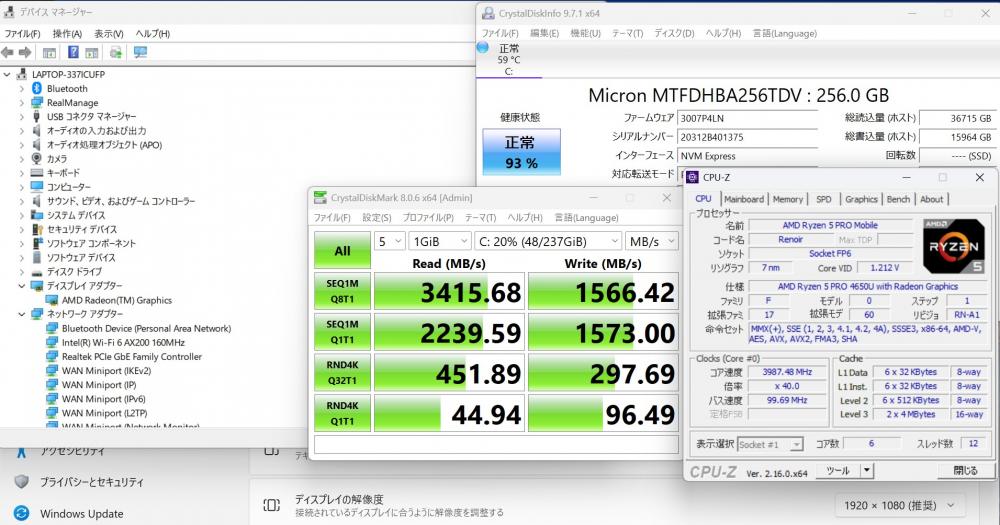The height and width of the screenshot is (525, 1000).
Task: Click the 総読込量 value 36715 GB
Action: pyautogui.click(x=957, y=118)
